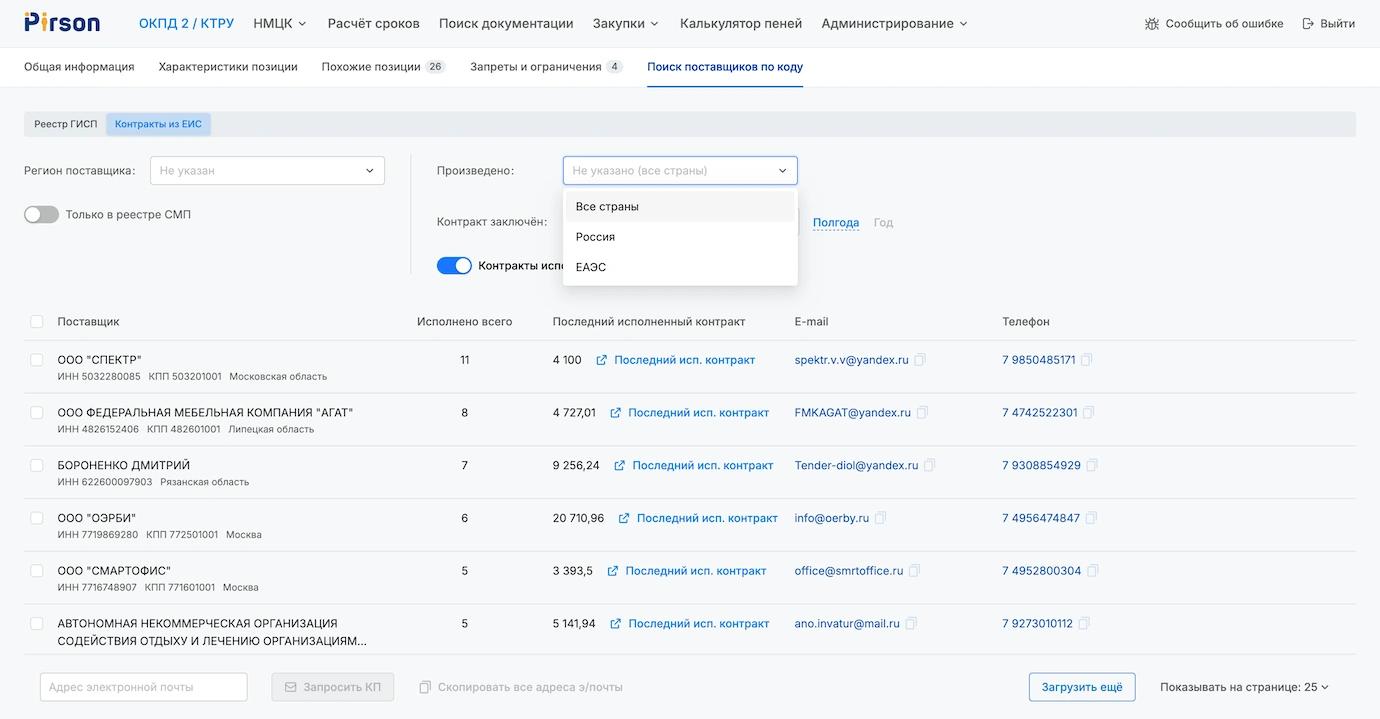Switch to the 'Реестр ГИСП' view
This screenshot has height=719, width=1380.
[x=66, y=124]
